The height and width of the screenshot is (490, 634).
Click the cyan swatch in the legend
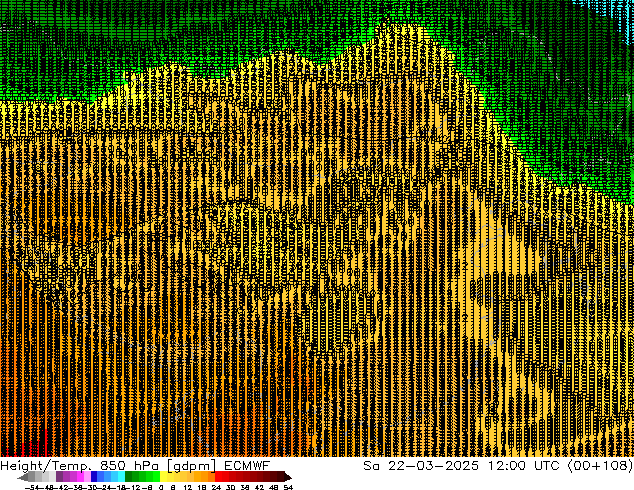click(x=121, y=476)
